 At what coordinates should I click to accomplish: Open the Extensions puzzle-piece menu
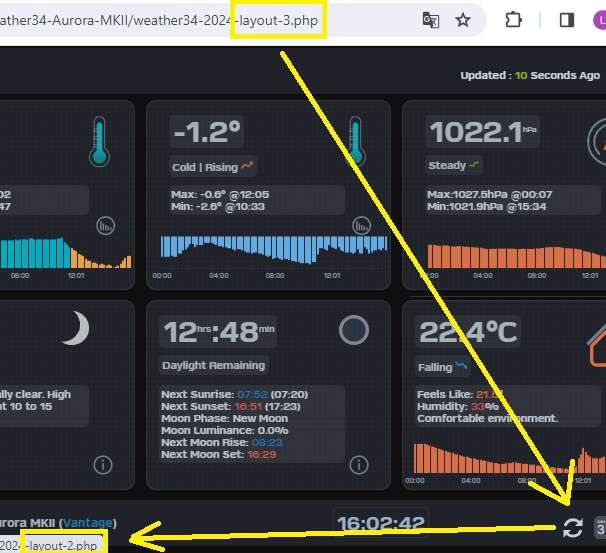coord(513,20)
